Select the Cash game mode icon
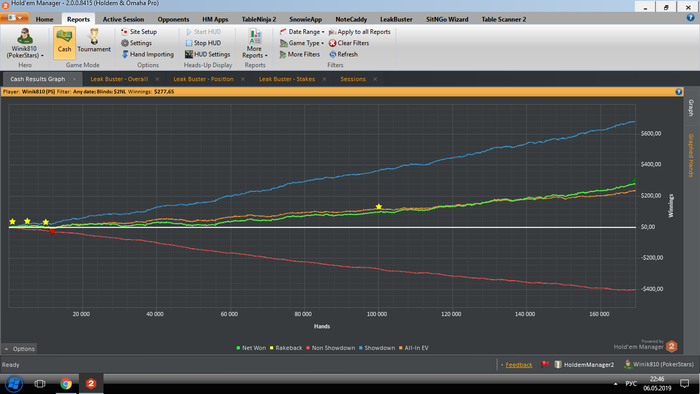 tap(64, 36)
